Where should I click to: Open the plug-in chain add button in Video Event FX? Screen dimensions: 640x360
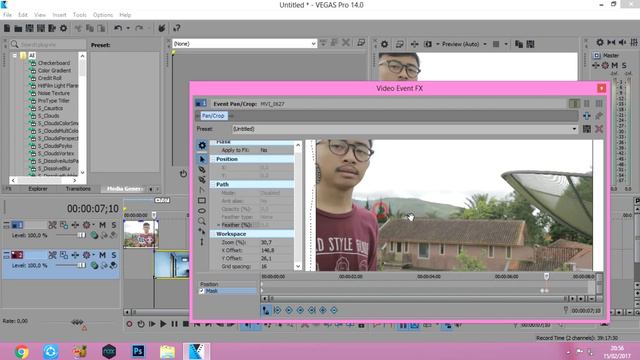[587, 116]
